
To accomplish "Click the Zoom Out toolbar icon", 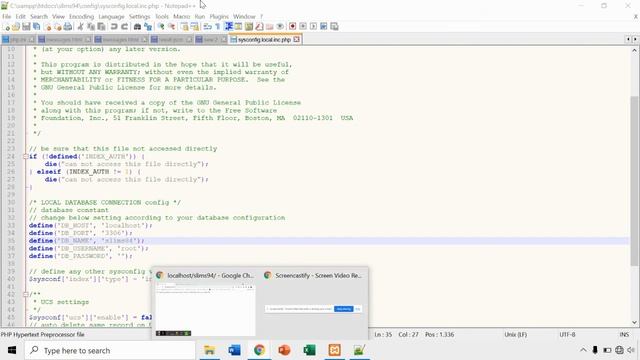I will (x=171, y=27).
